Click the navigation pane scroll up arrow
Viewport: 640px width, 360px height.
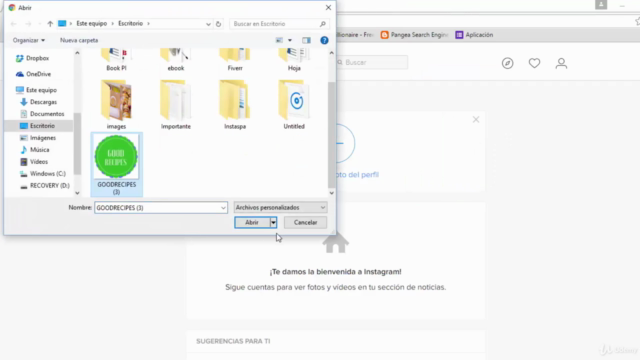click(77, 53)
